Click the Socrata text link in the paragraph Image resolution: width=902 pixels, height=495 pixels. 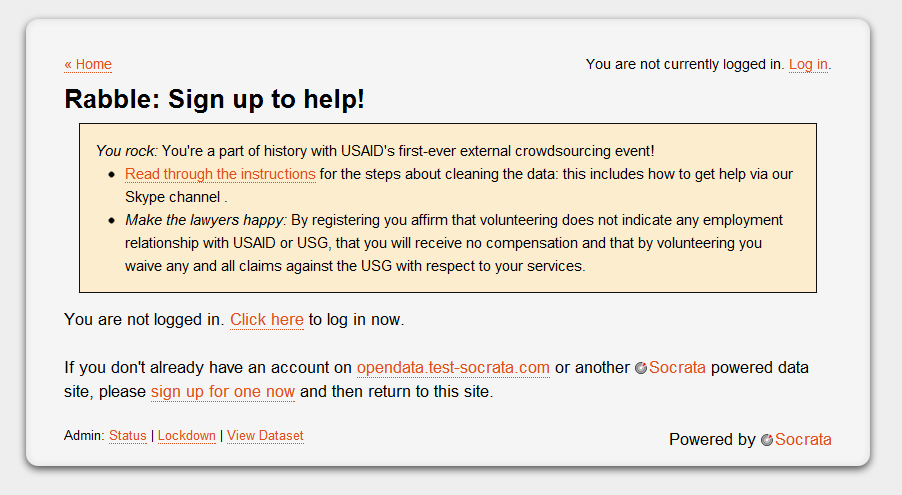pos(677,368)
